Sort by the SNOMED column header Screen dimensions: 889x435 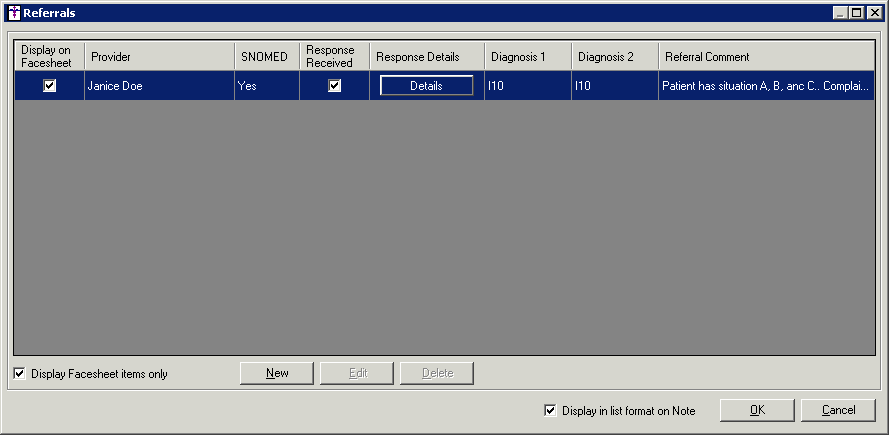266,57
